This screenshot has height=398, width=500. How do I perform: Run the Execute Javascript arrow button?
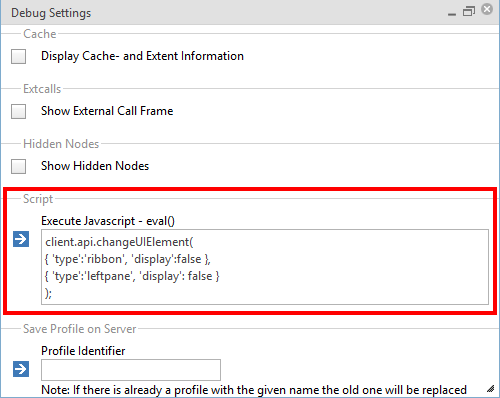pyautogui.click(x=21, y=239)
